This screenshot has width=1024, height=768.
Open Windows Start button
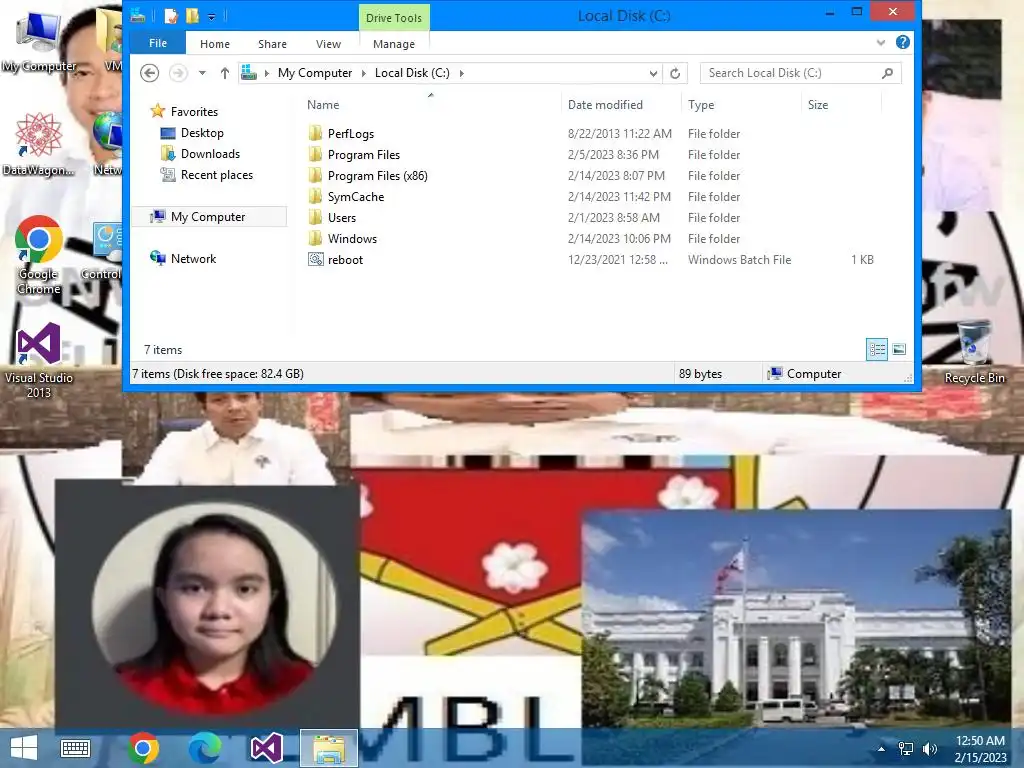[x=24, y=748]
